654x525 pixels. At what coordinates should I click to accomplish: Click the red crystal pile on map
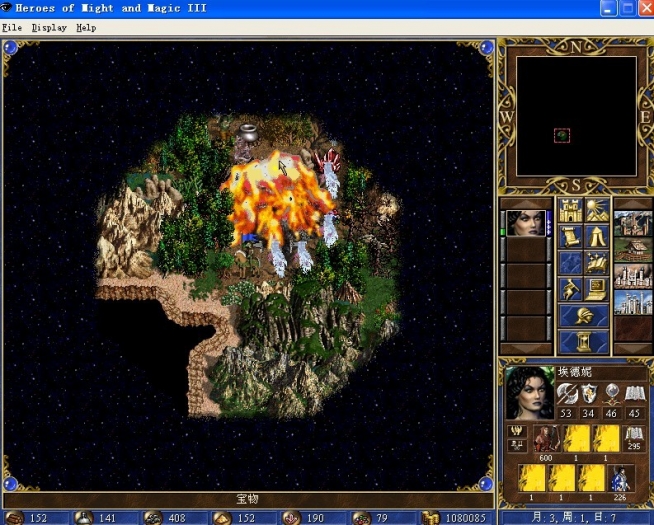point(328,161)
